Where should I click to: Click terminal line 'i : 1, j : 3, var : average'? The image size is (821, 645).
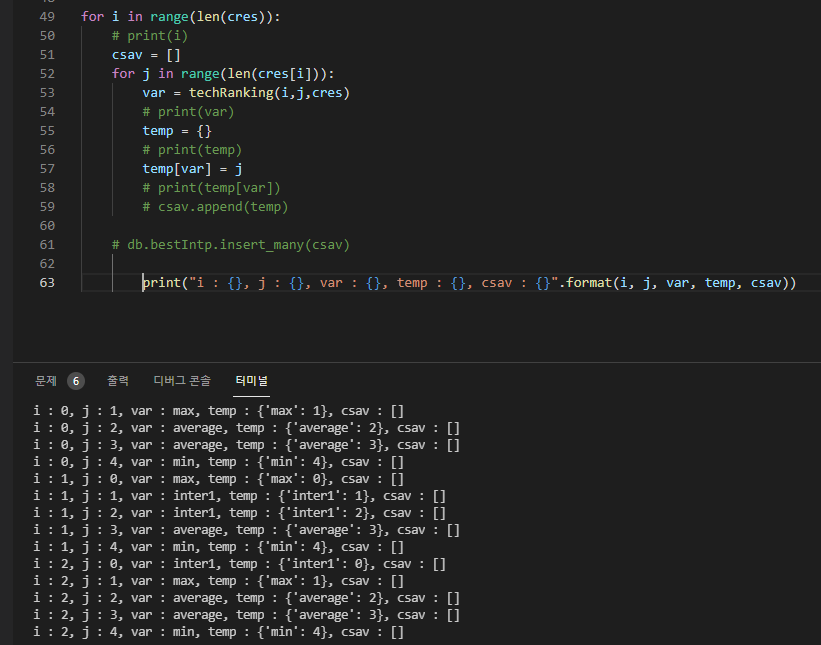point(246,530)
